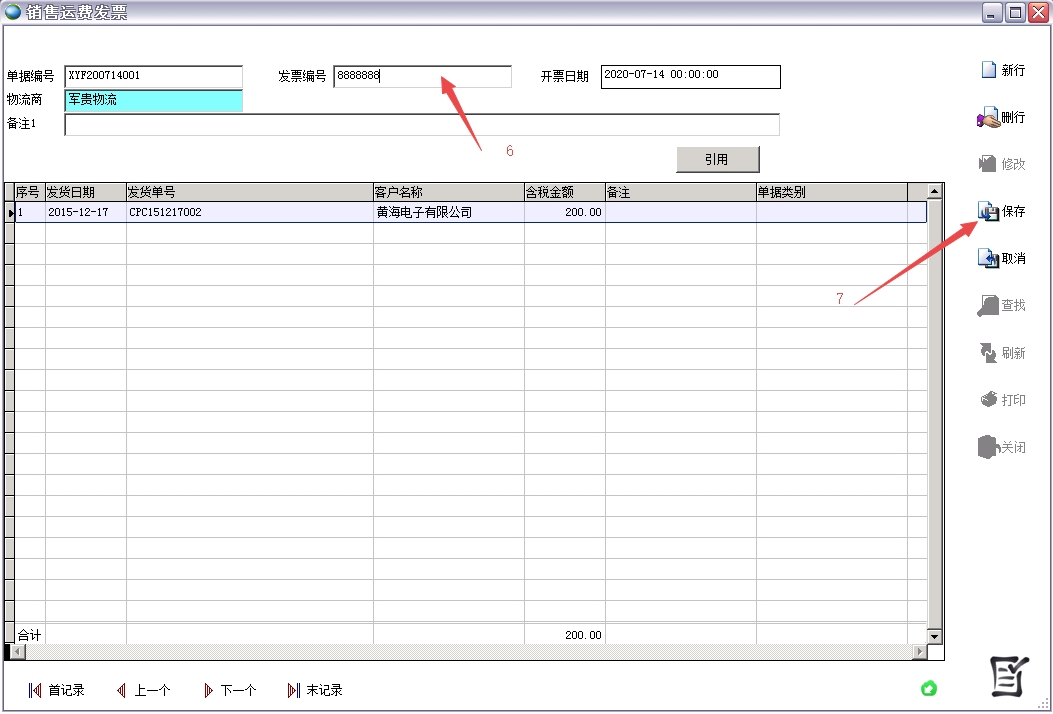Click the 备注1 remarks field
This screenshot has height=714, width=1053.
[421, 124]
